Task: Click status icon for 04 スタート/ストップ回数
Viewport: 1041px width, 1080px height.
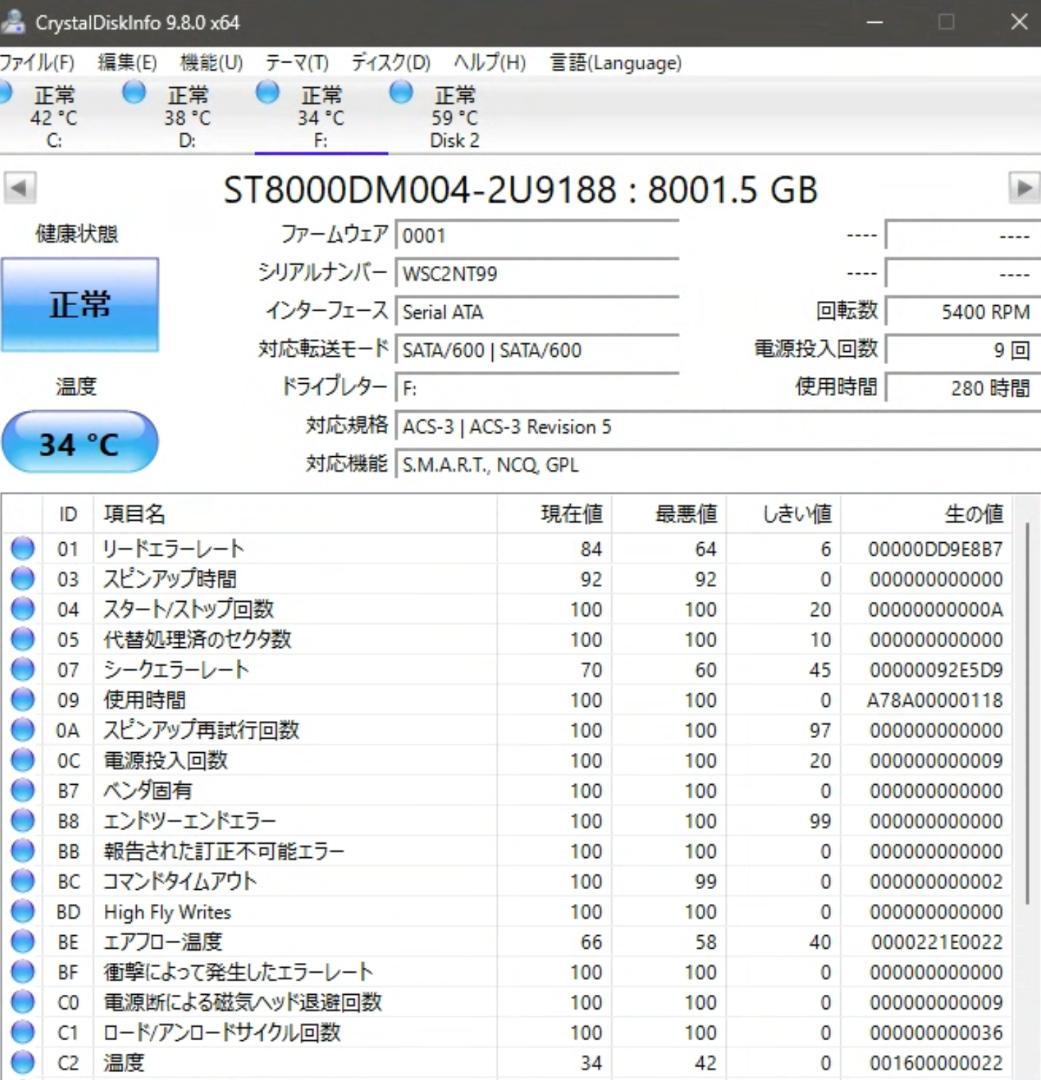Action: (23, 609)
